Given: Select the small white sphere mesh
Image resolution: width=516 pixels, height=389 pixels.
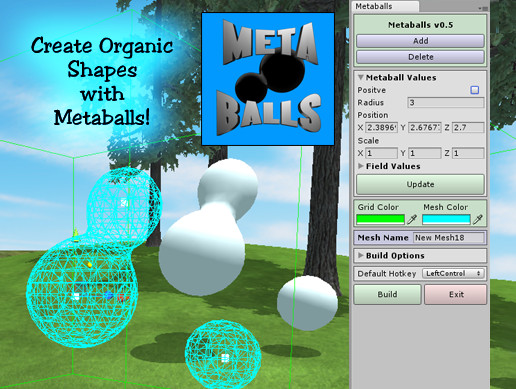Looking at the screenshot, I should click(x=307, y=303).
